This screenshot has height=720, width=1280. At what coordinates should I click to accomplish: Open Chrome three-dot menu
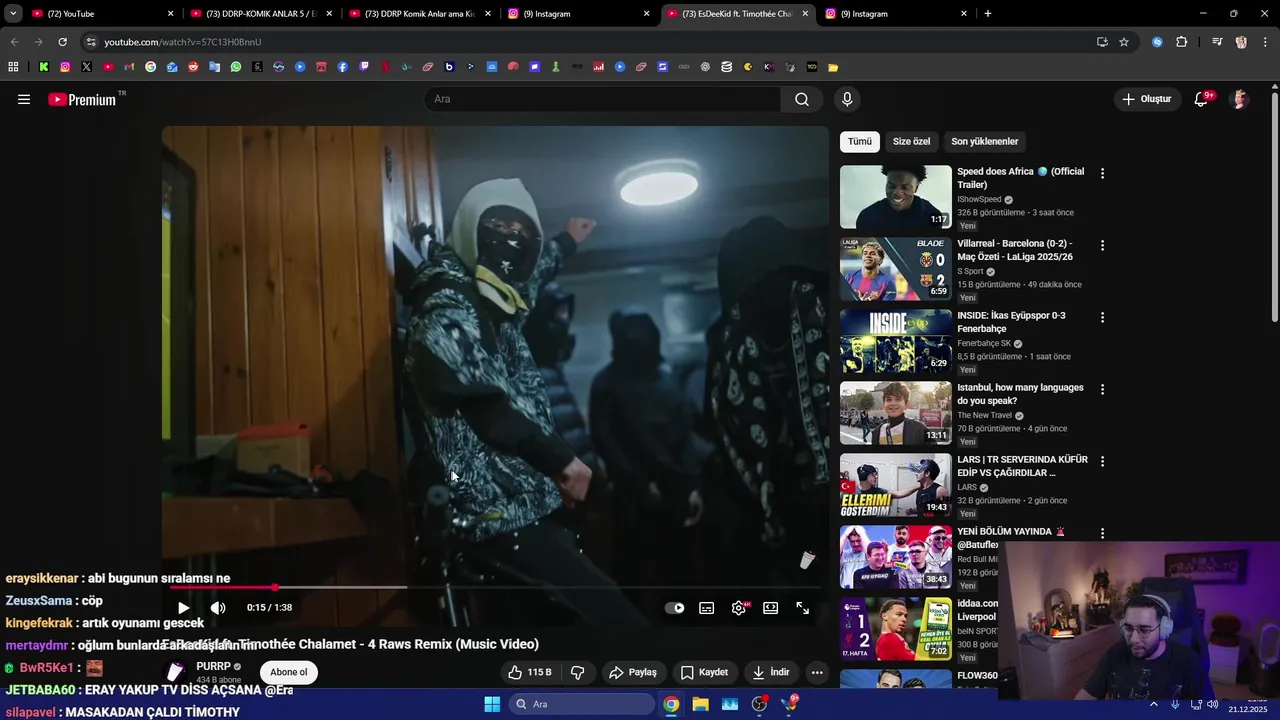pos(1266,42)
